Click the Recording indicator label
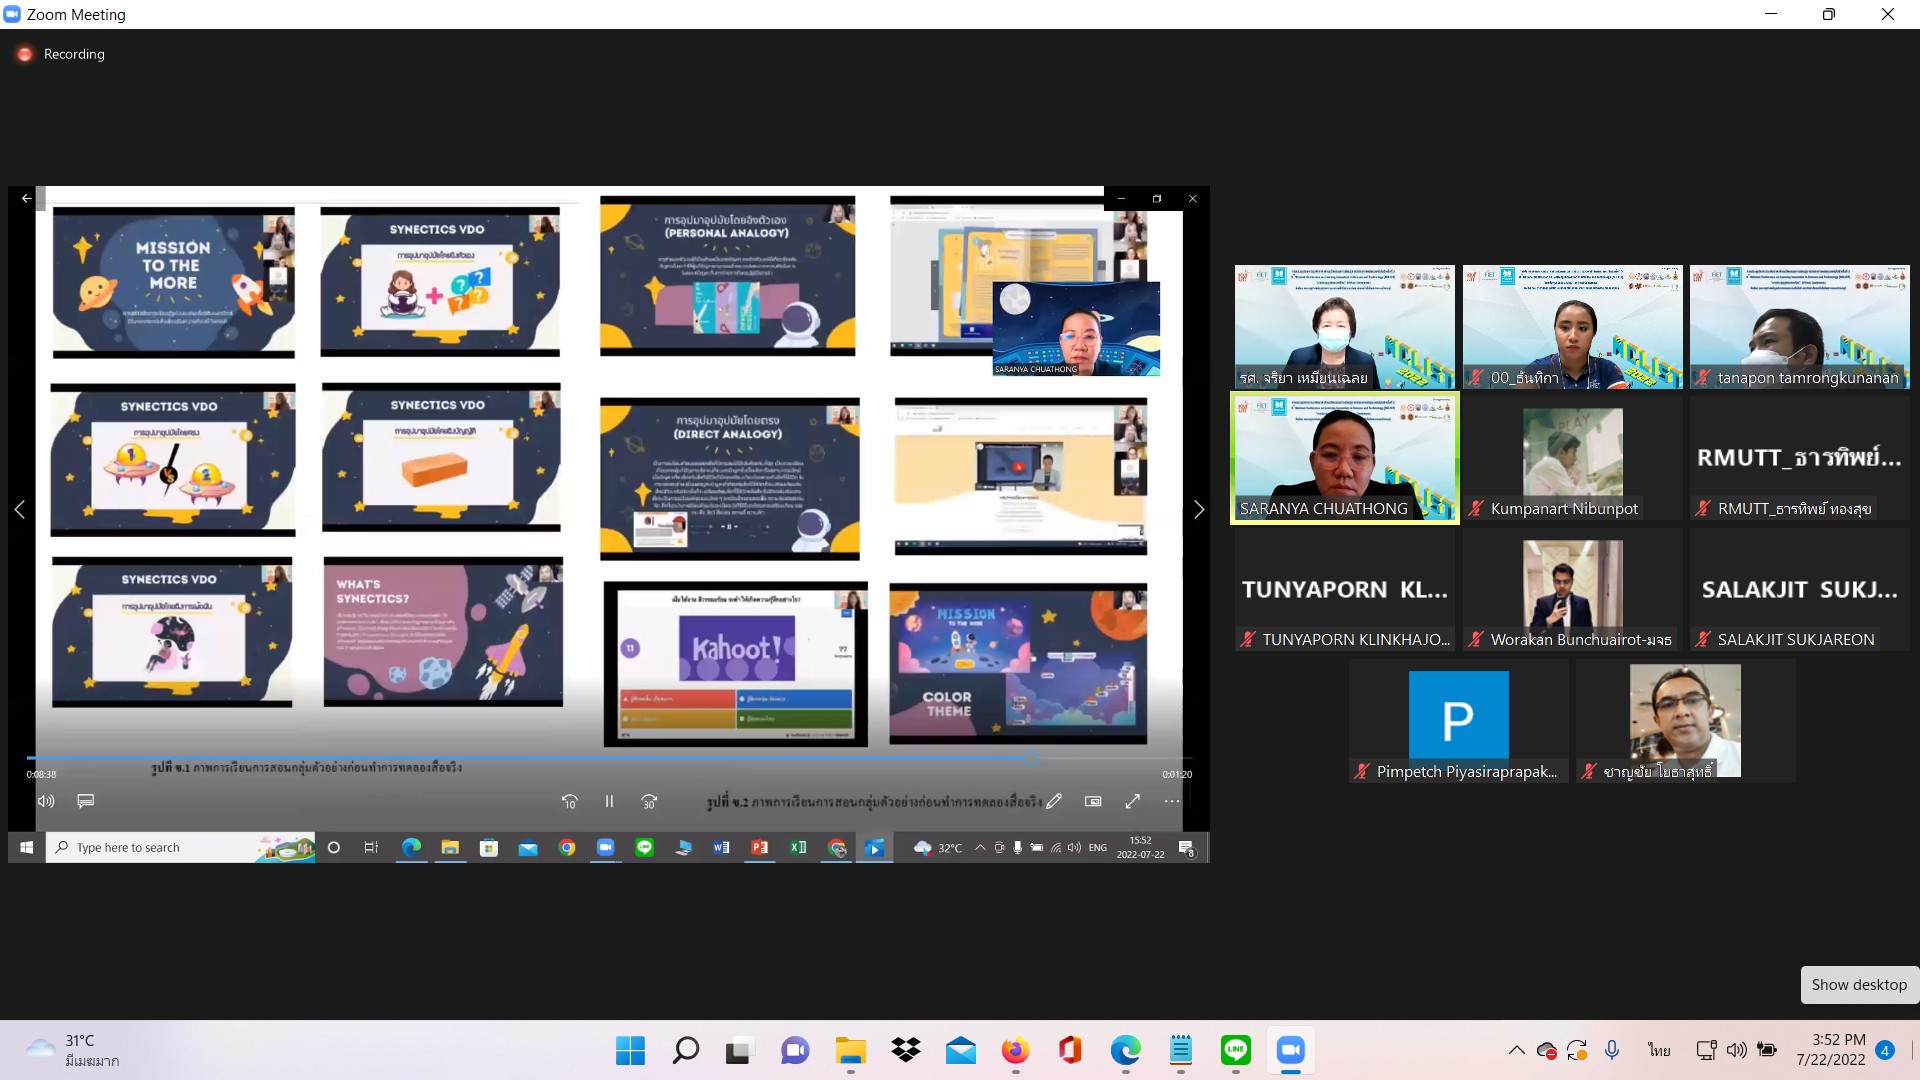 pyautogui.click(x=73, y=54)
